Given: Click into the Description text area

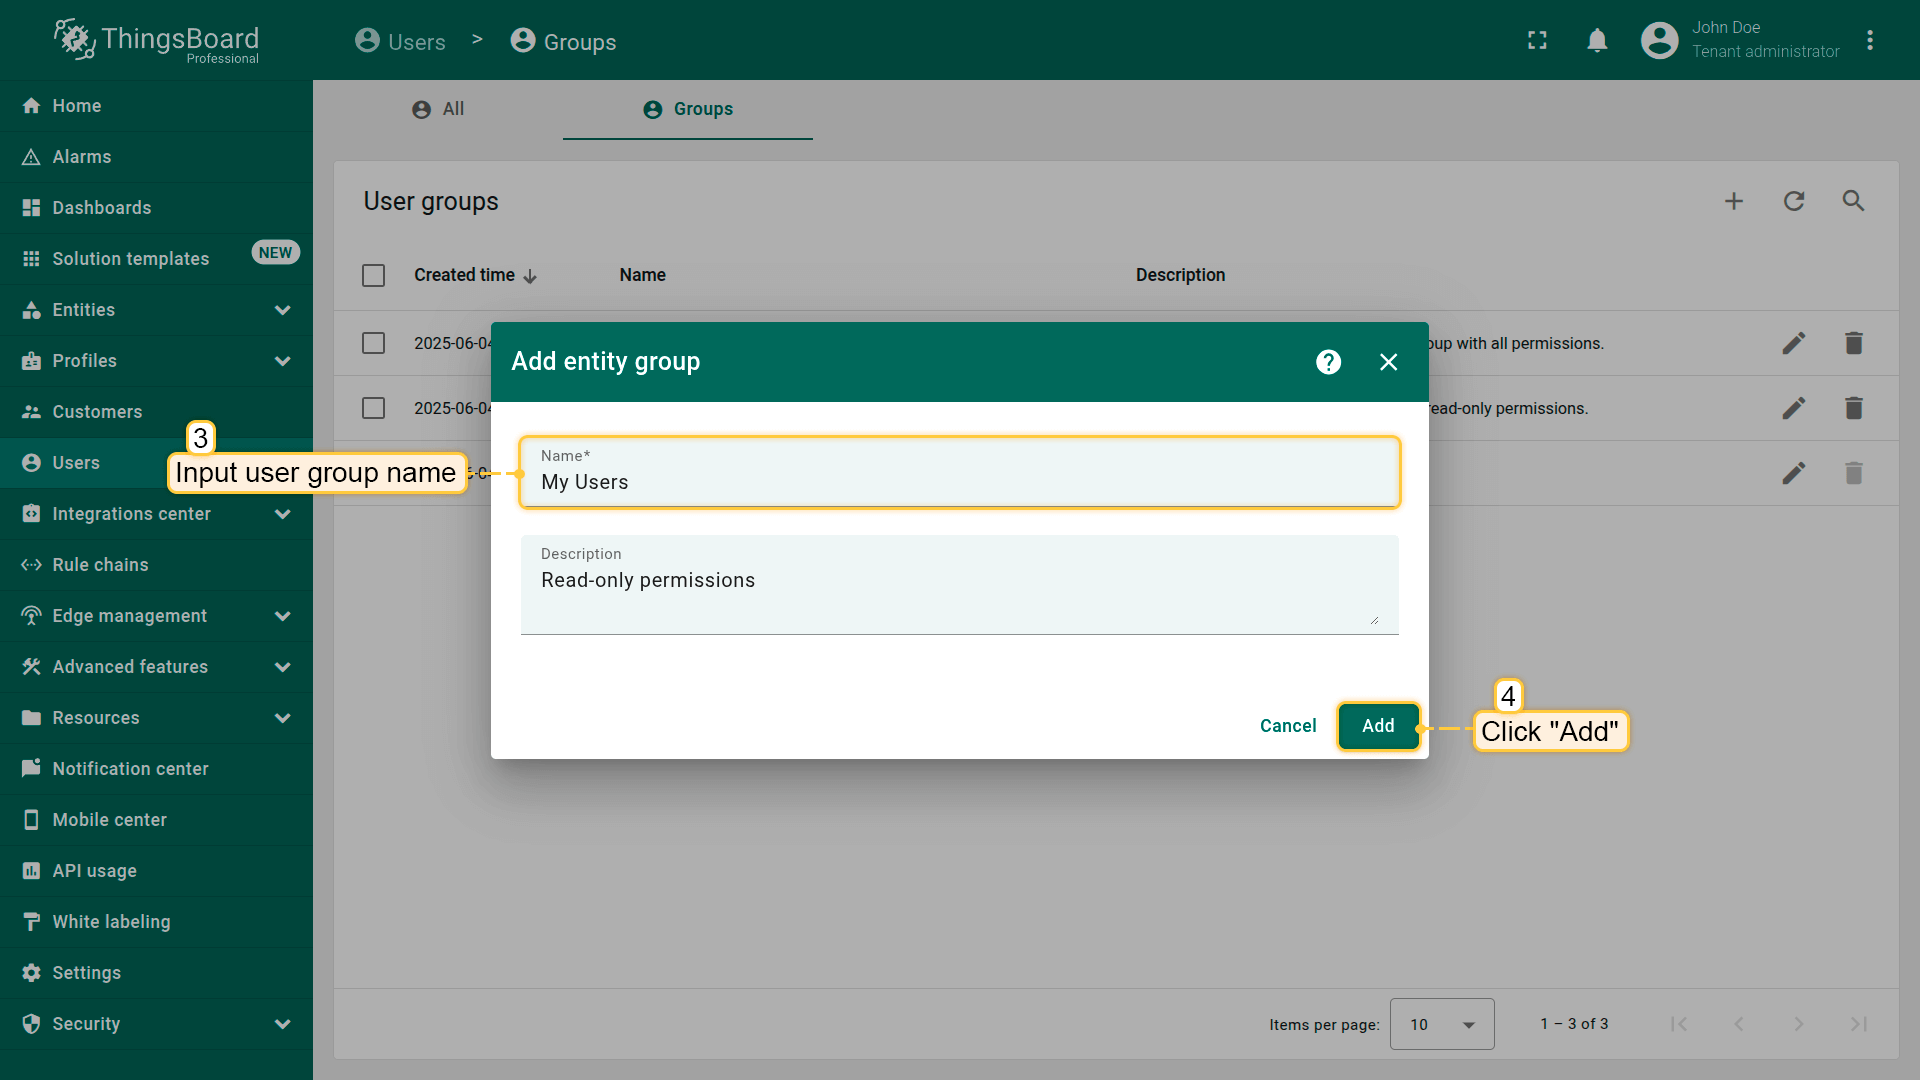Looking at the screenshot, I should pos(958,590).
